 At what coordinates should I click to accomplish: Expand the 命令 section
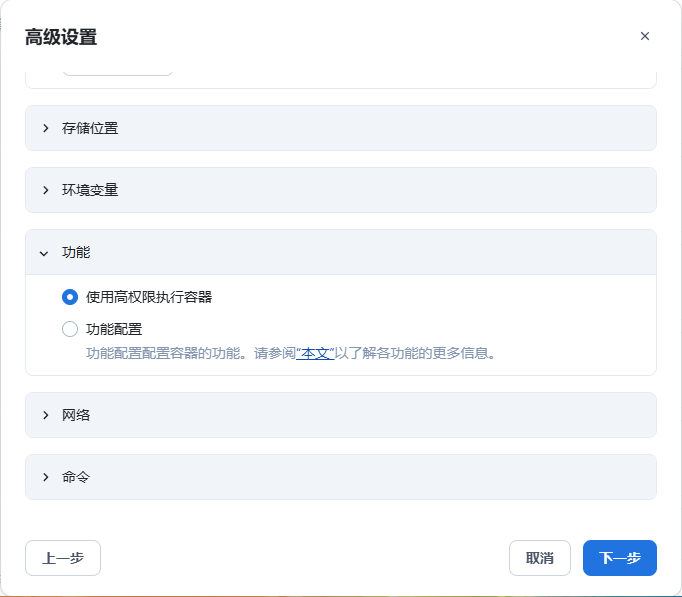coord(341,477)
